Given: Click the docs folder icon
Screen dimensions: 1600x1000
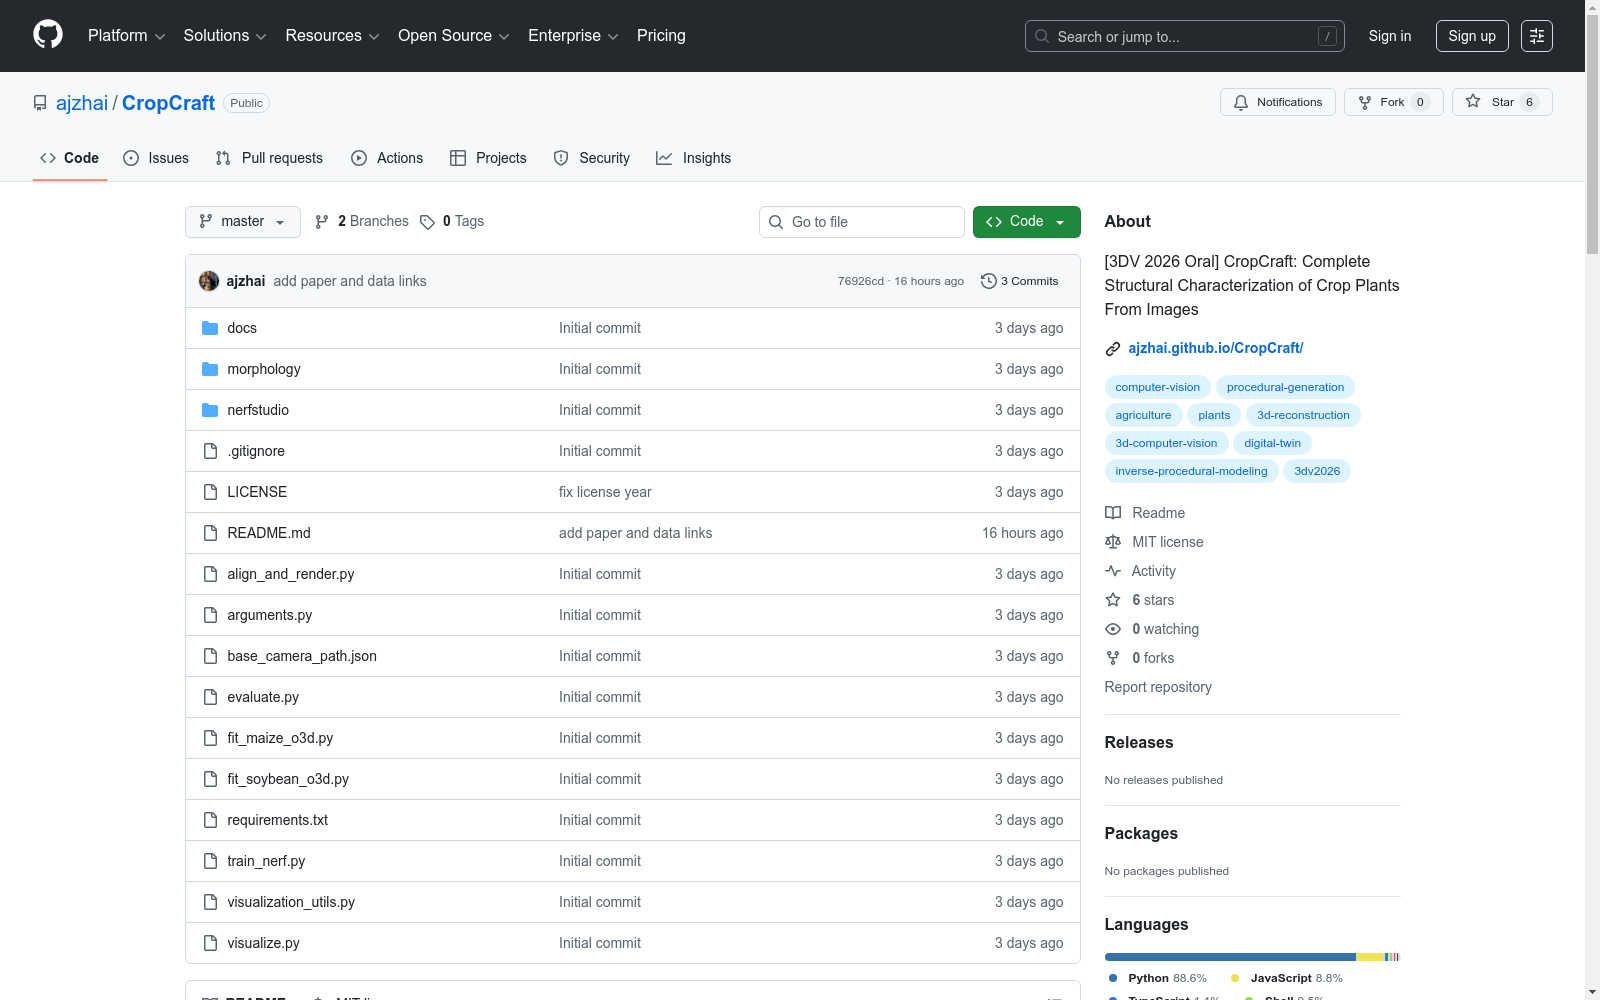Looking at the screenshot, I should pos(210,328).
